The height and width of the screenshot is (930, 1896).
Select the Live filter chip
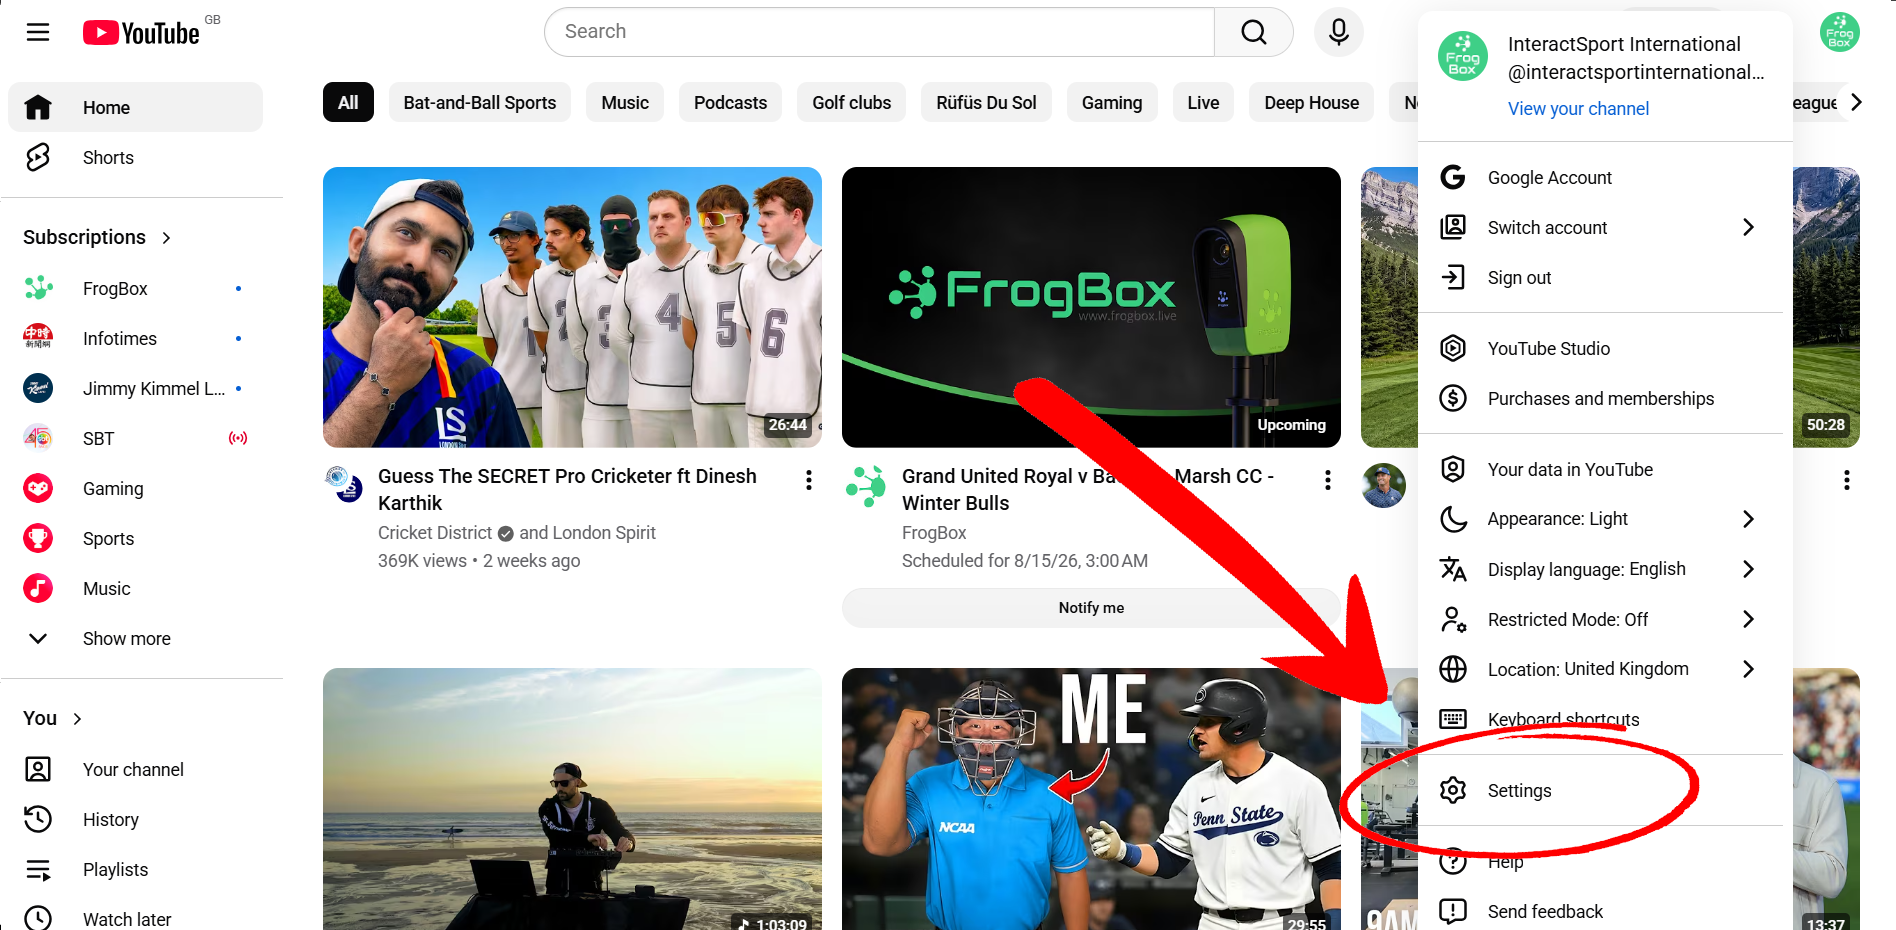point(1203,103)
